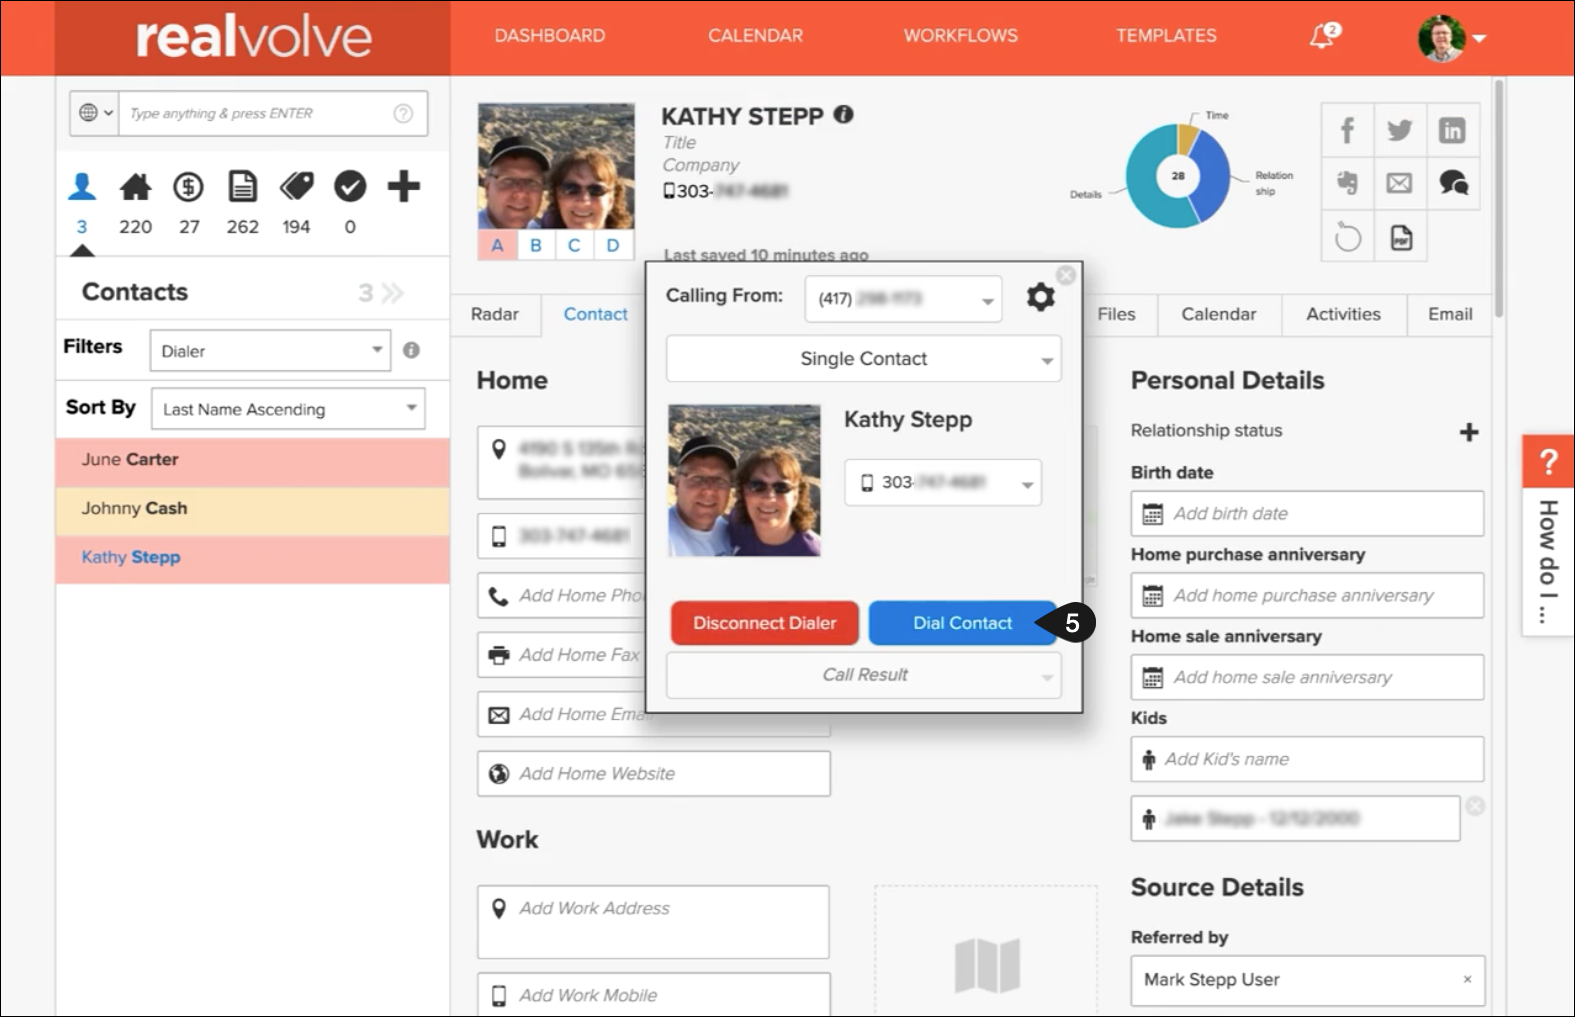Click the Properties house icon
Image resolution: width=1575 pixels, height=1017 pixels.
coord(135,187)
